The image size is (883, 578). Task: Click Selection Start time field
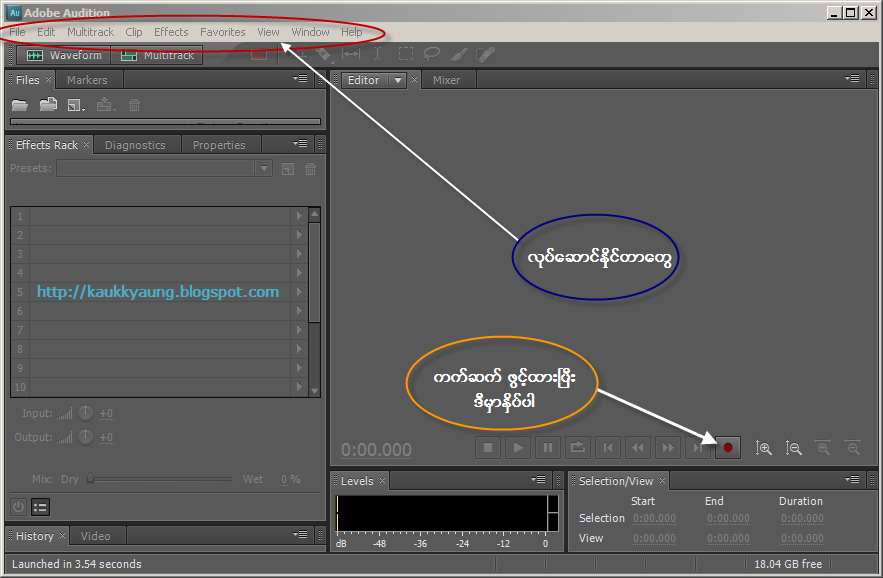[654, 518]
